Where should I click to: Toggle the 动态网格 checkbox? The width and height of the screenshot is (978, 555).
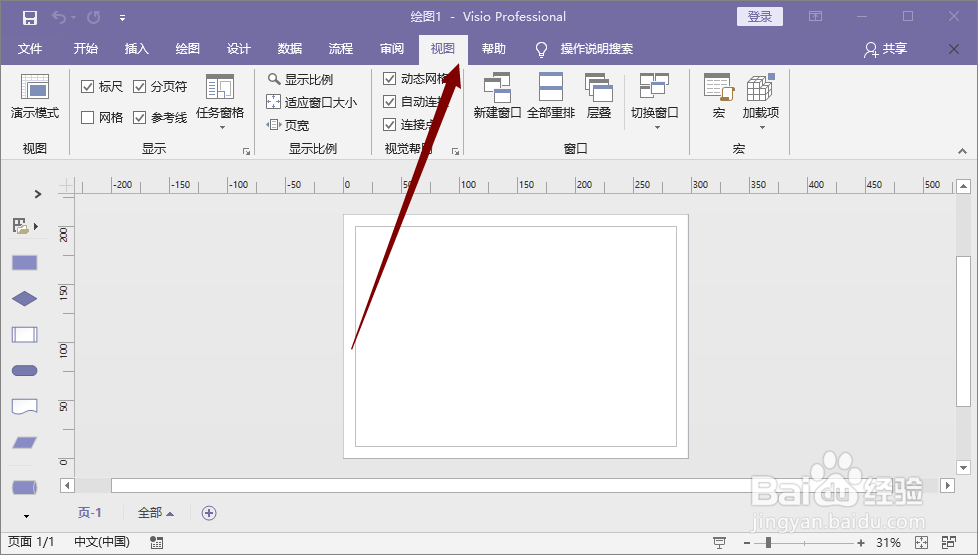coord(389,79)
